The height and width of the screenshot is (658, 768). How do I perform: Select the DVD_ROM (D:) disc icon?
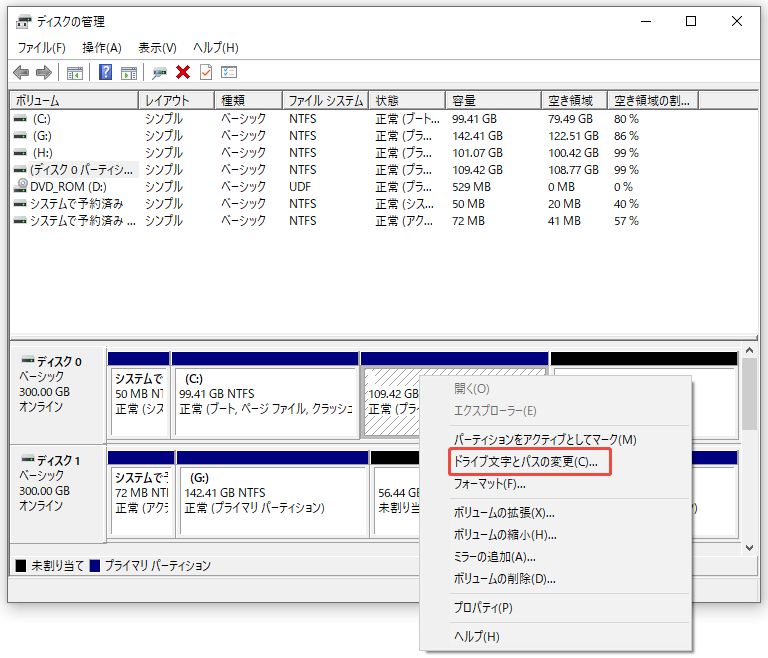[x=21, y=186]
